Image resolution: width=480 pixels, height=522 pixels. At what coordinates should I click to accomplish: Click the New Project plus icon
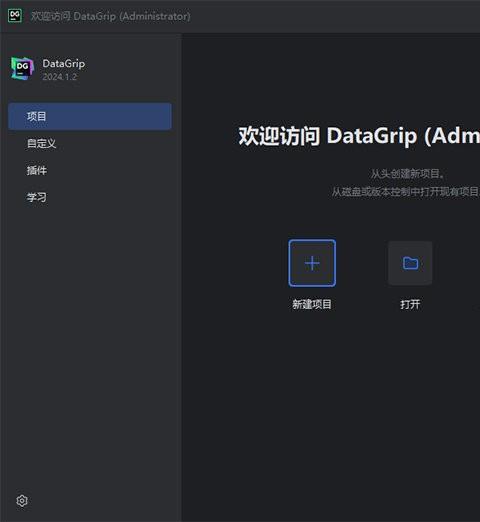pyautogui.click(x=312, y=263)
